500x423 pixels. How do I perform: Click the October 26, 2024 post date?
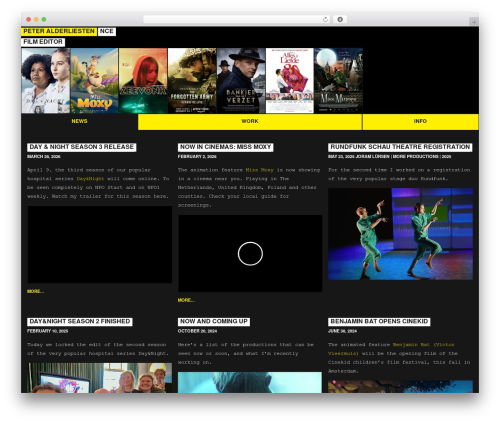197,331
